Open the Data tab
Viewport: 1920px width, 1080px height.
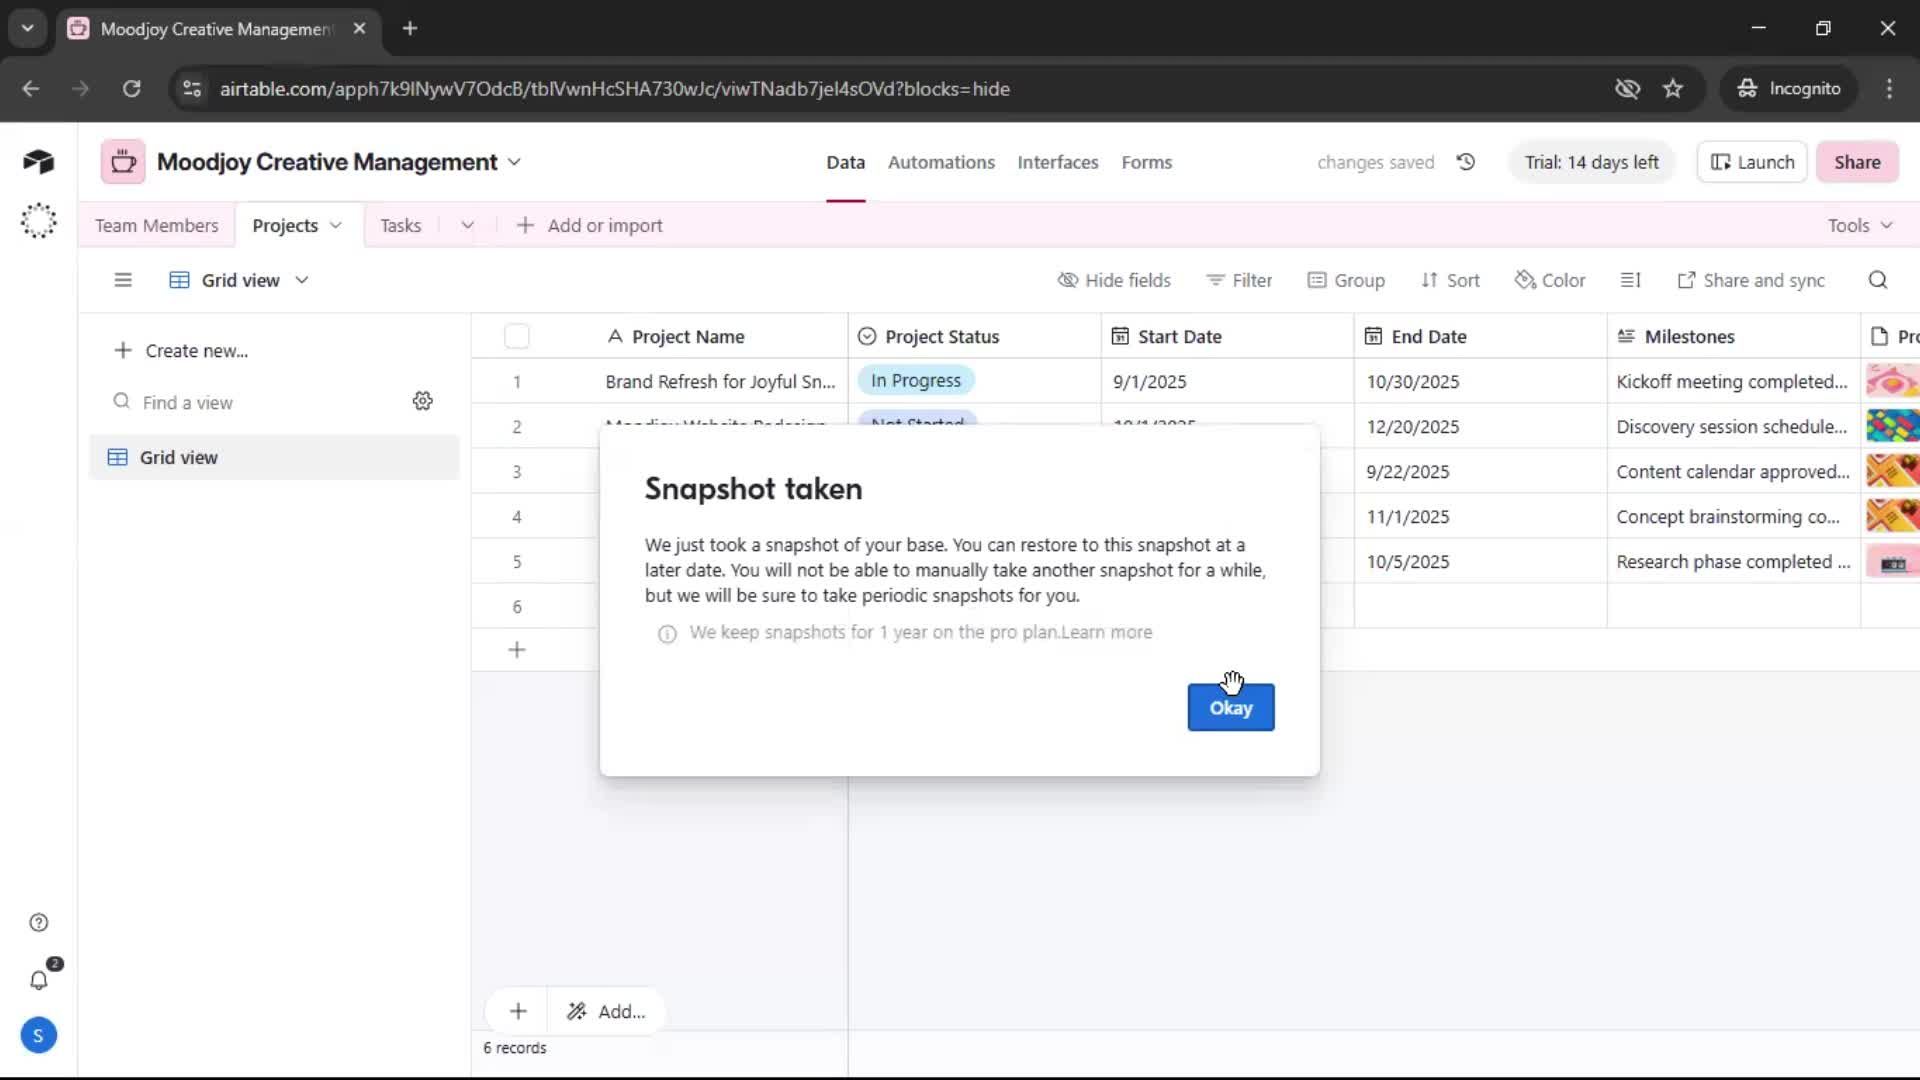pyautogui.click(x=845, y=162)
